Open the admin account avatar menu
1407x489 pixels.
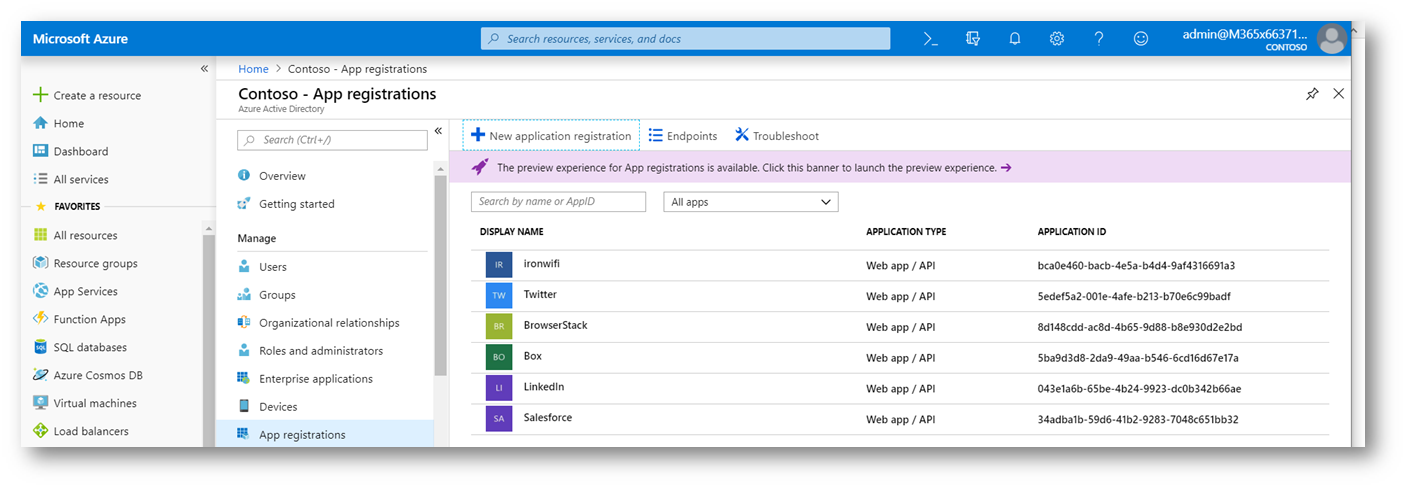coord(1331,39)
